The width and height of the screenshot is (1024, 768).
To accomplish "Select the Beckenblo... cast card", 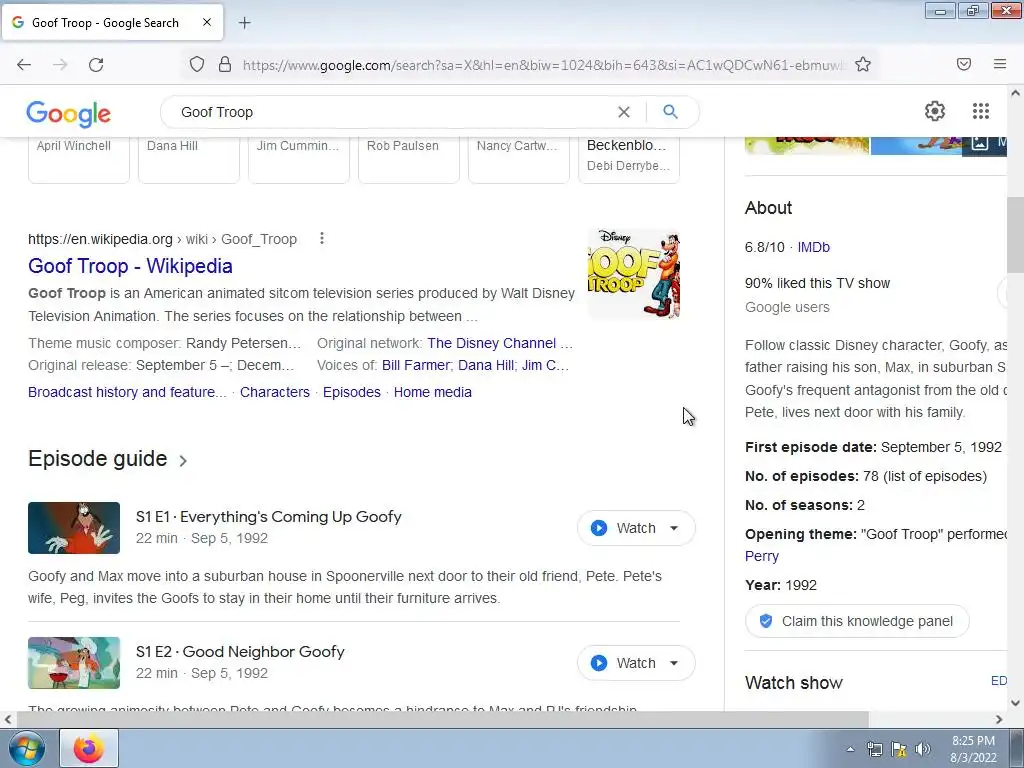I will [629, 160].
